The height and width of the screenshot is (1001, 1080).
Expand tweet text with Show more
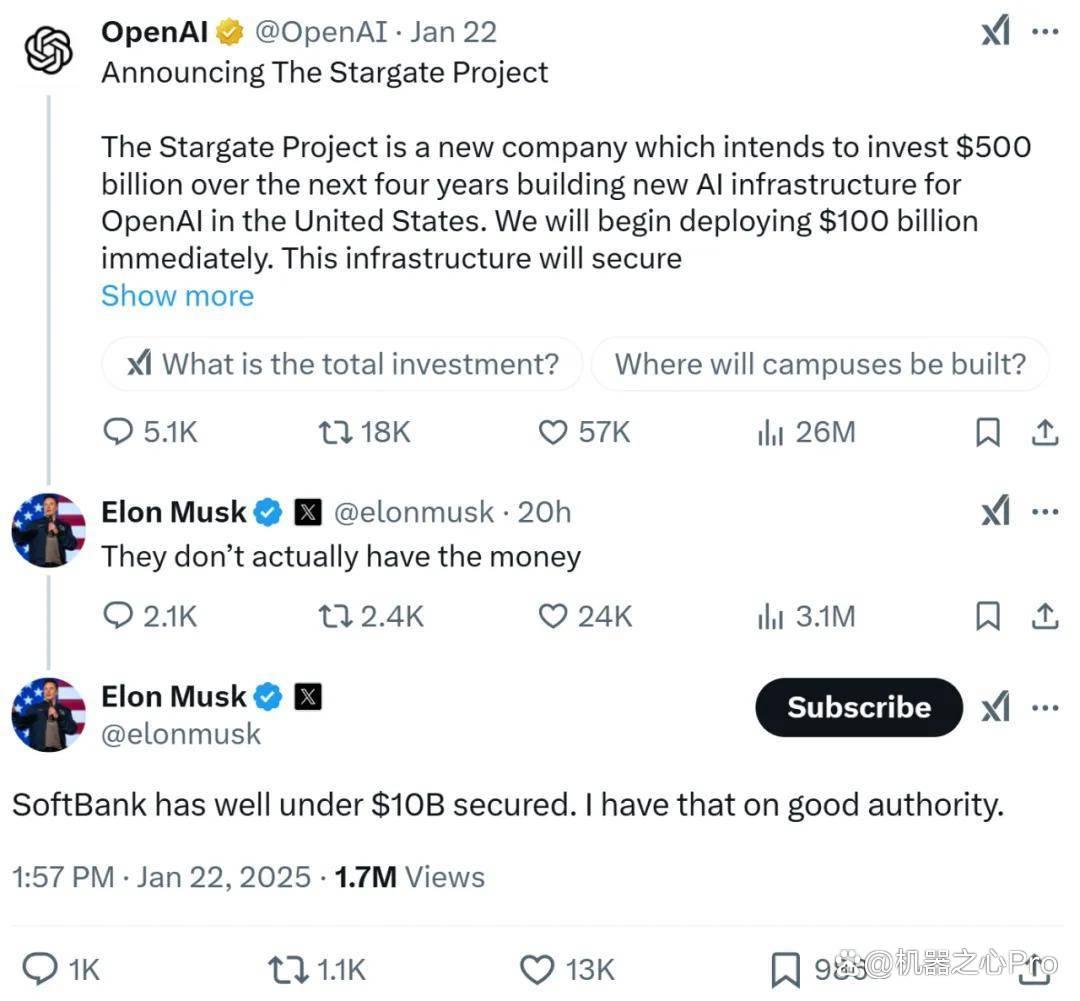(x=178, y=296)
